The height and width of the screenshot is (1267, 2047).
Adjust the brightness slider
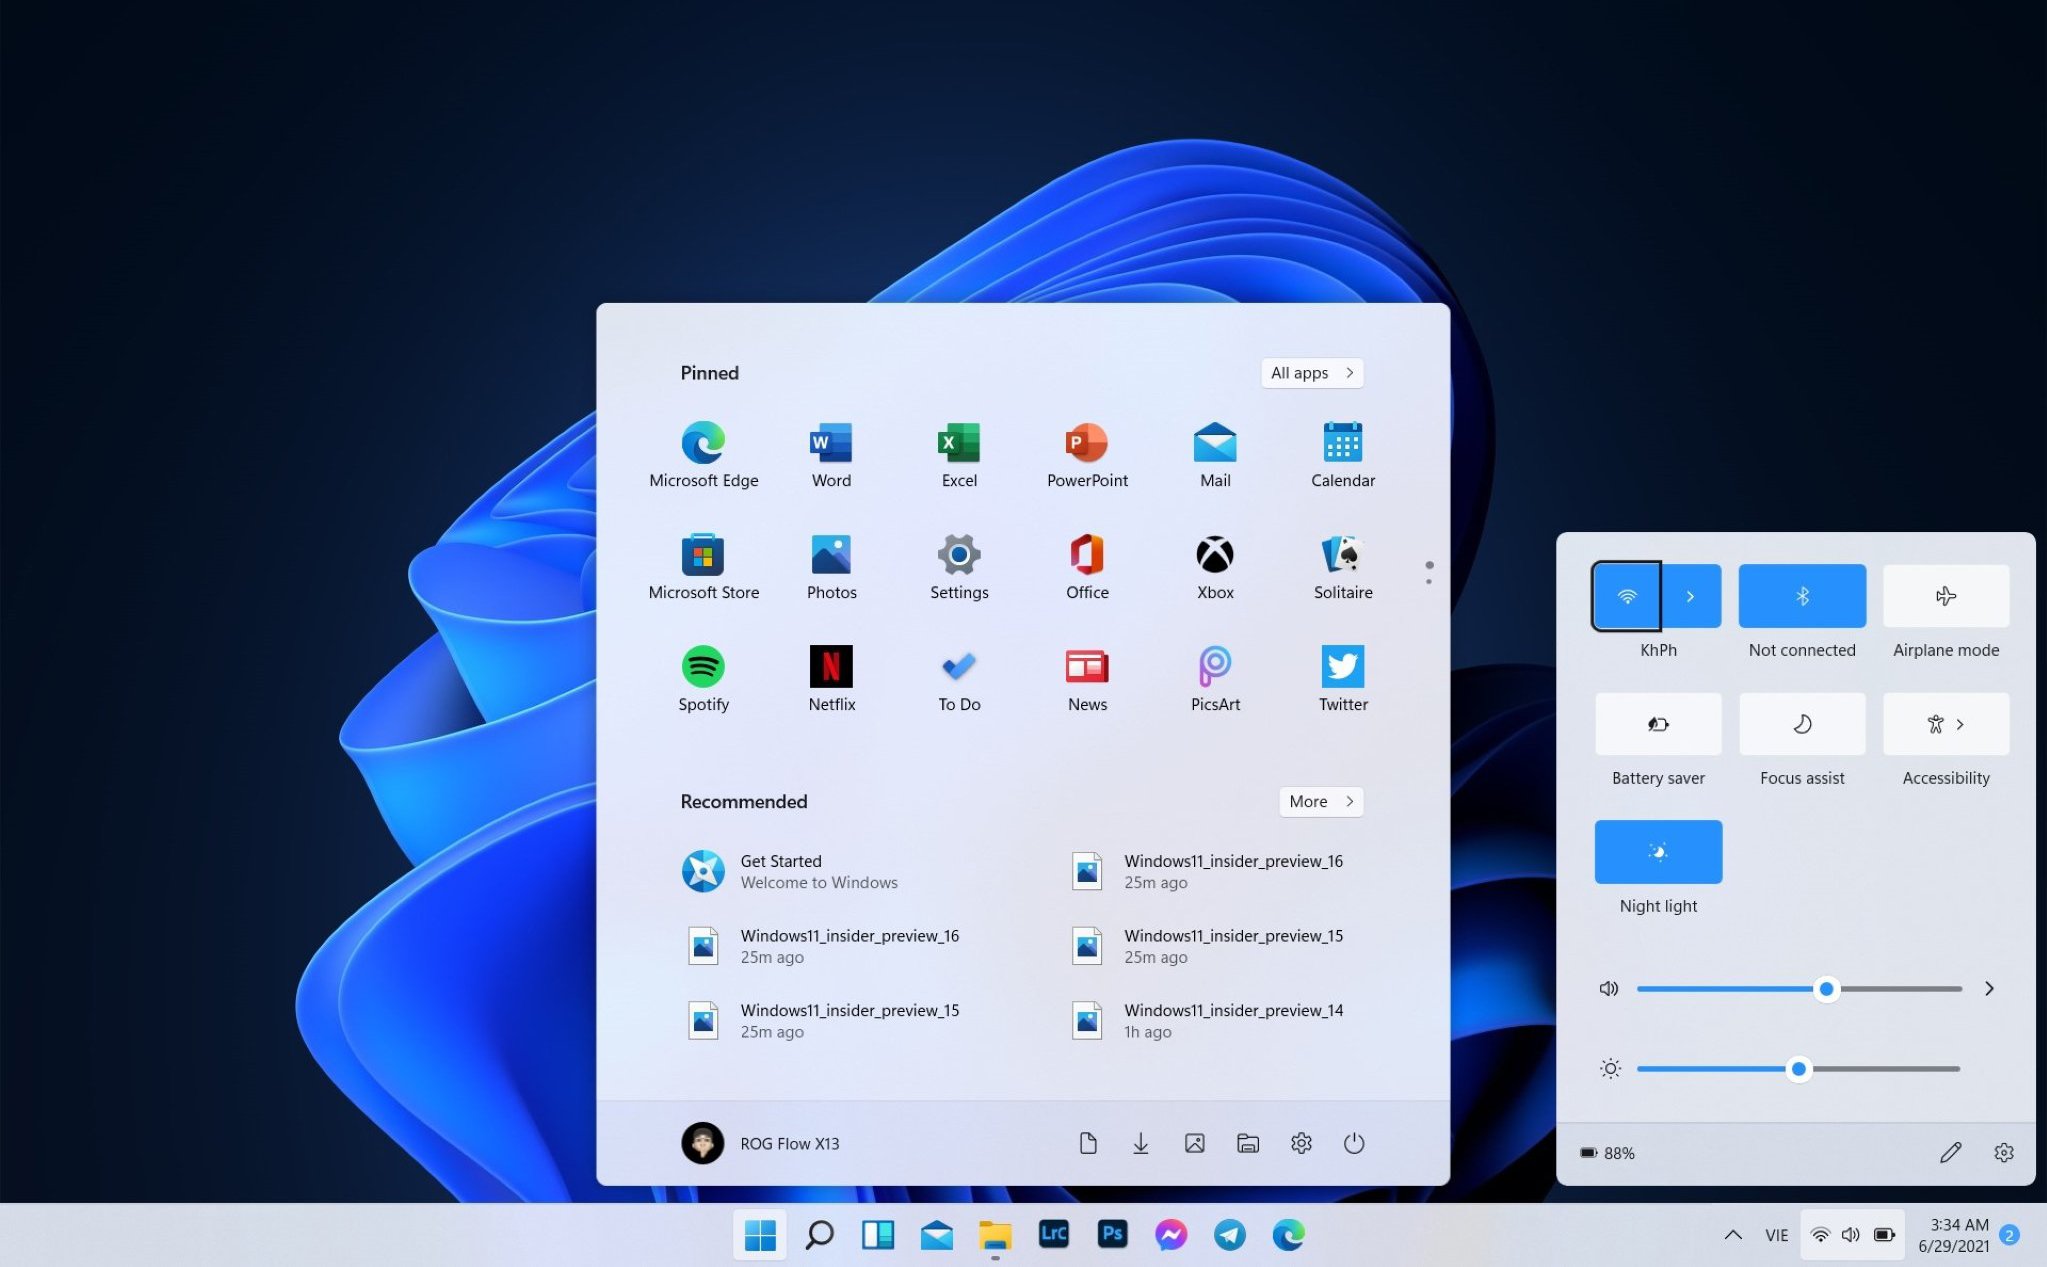pyautogui.click(x=1799, y=1068)
